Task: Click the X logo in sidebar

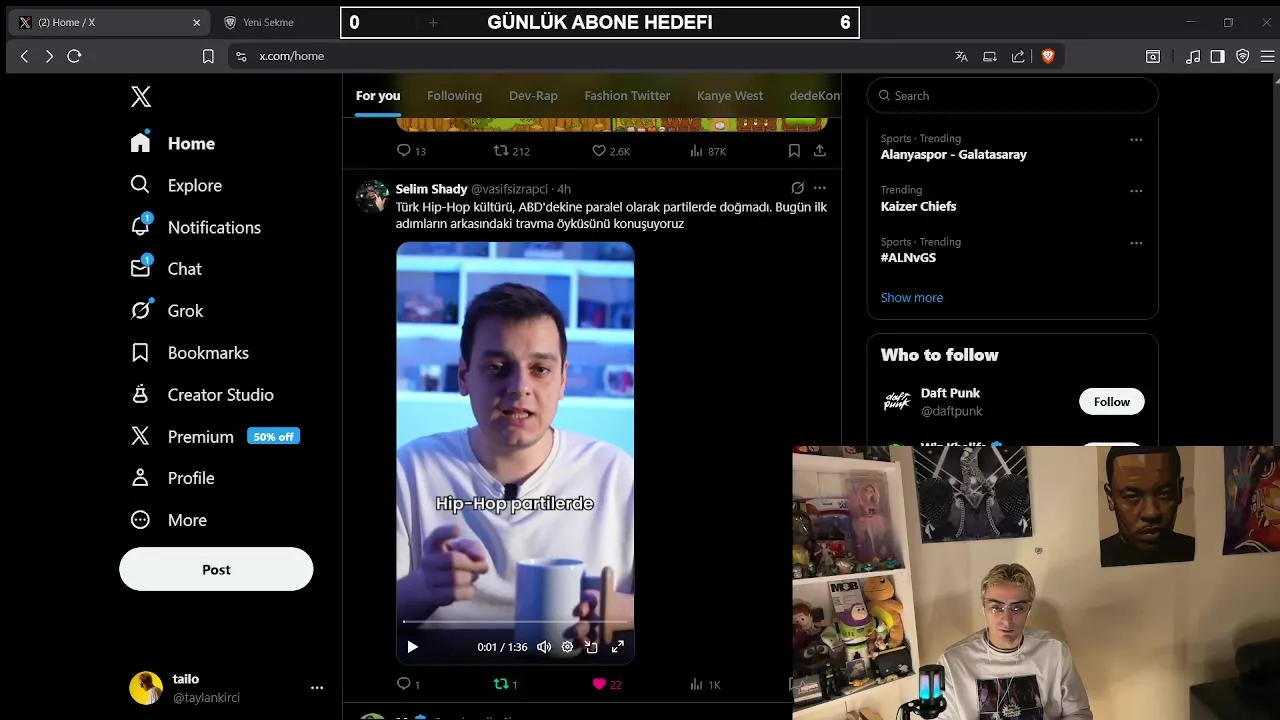Action: click(x=141, y=97)
